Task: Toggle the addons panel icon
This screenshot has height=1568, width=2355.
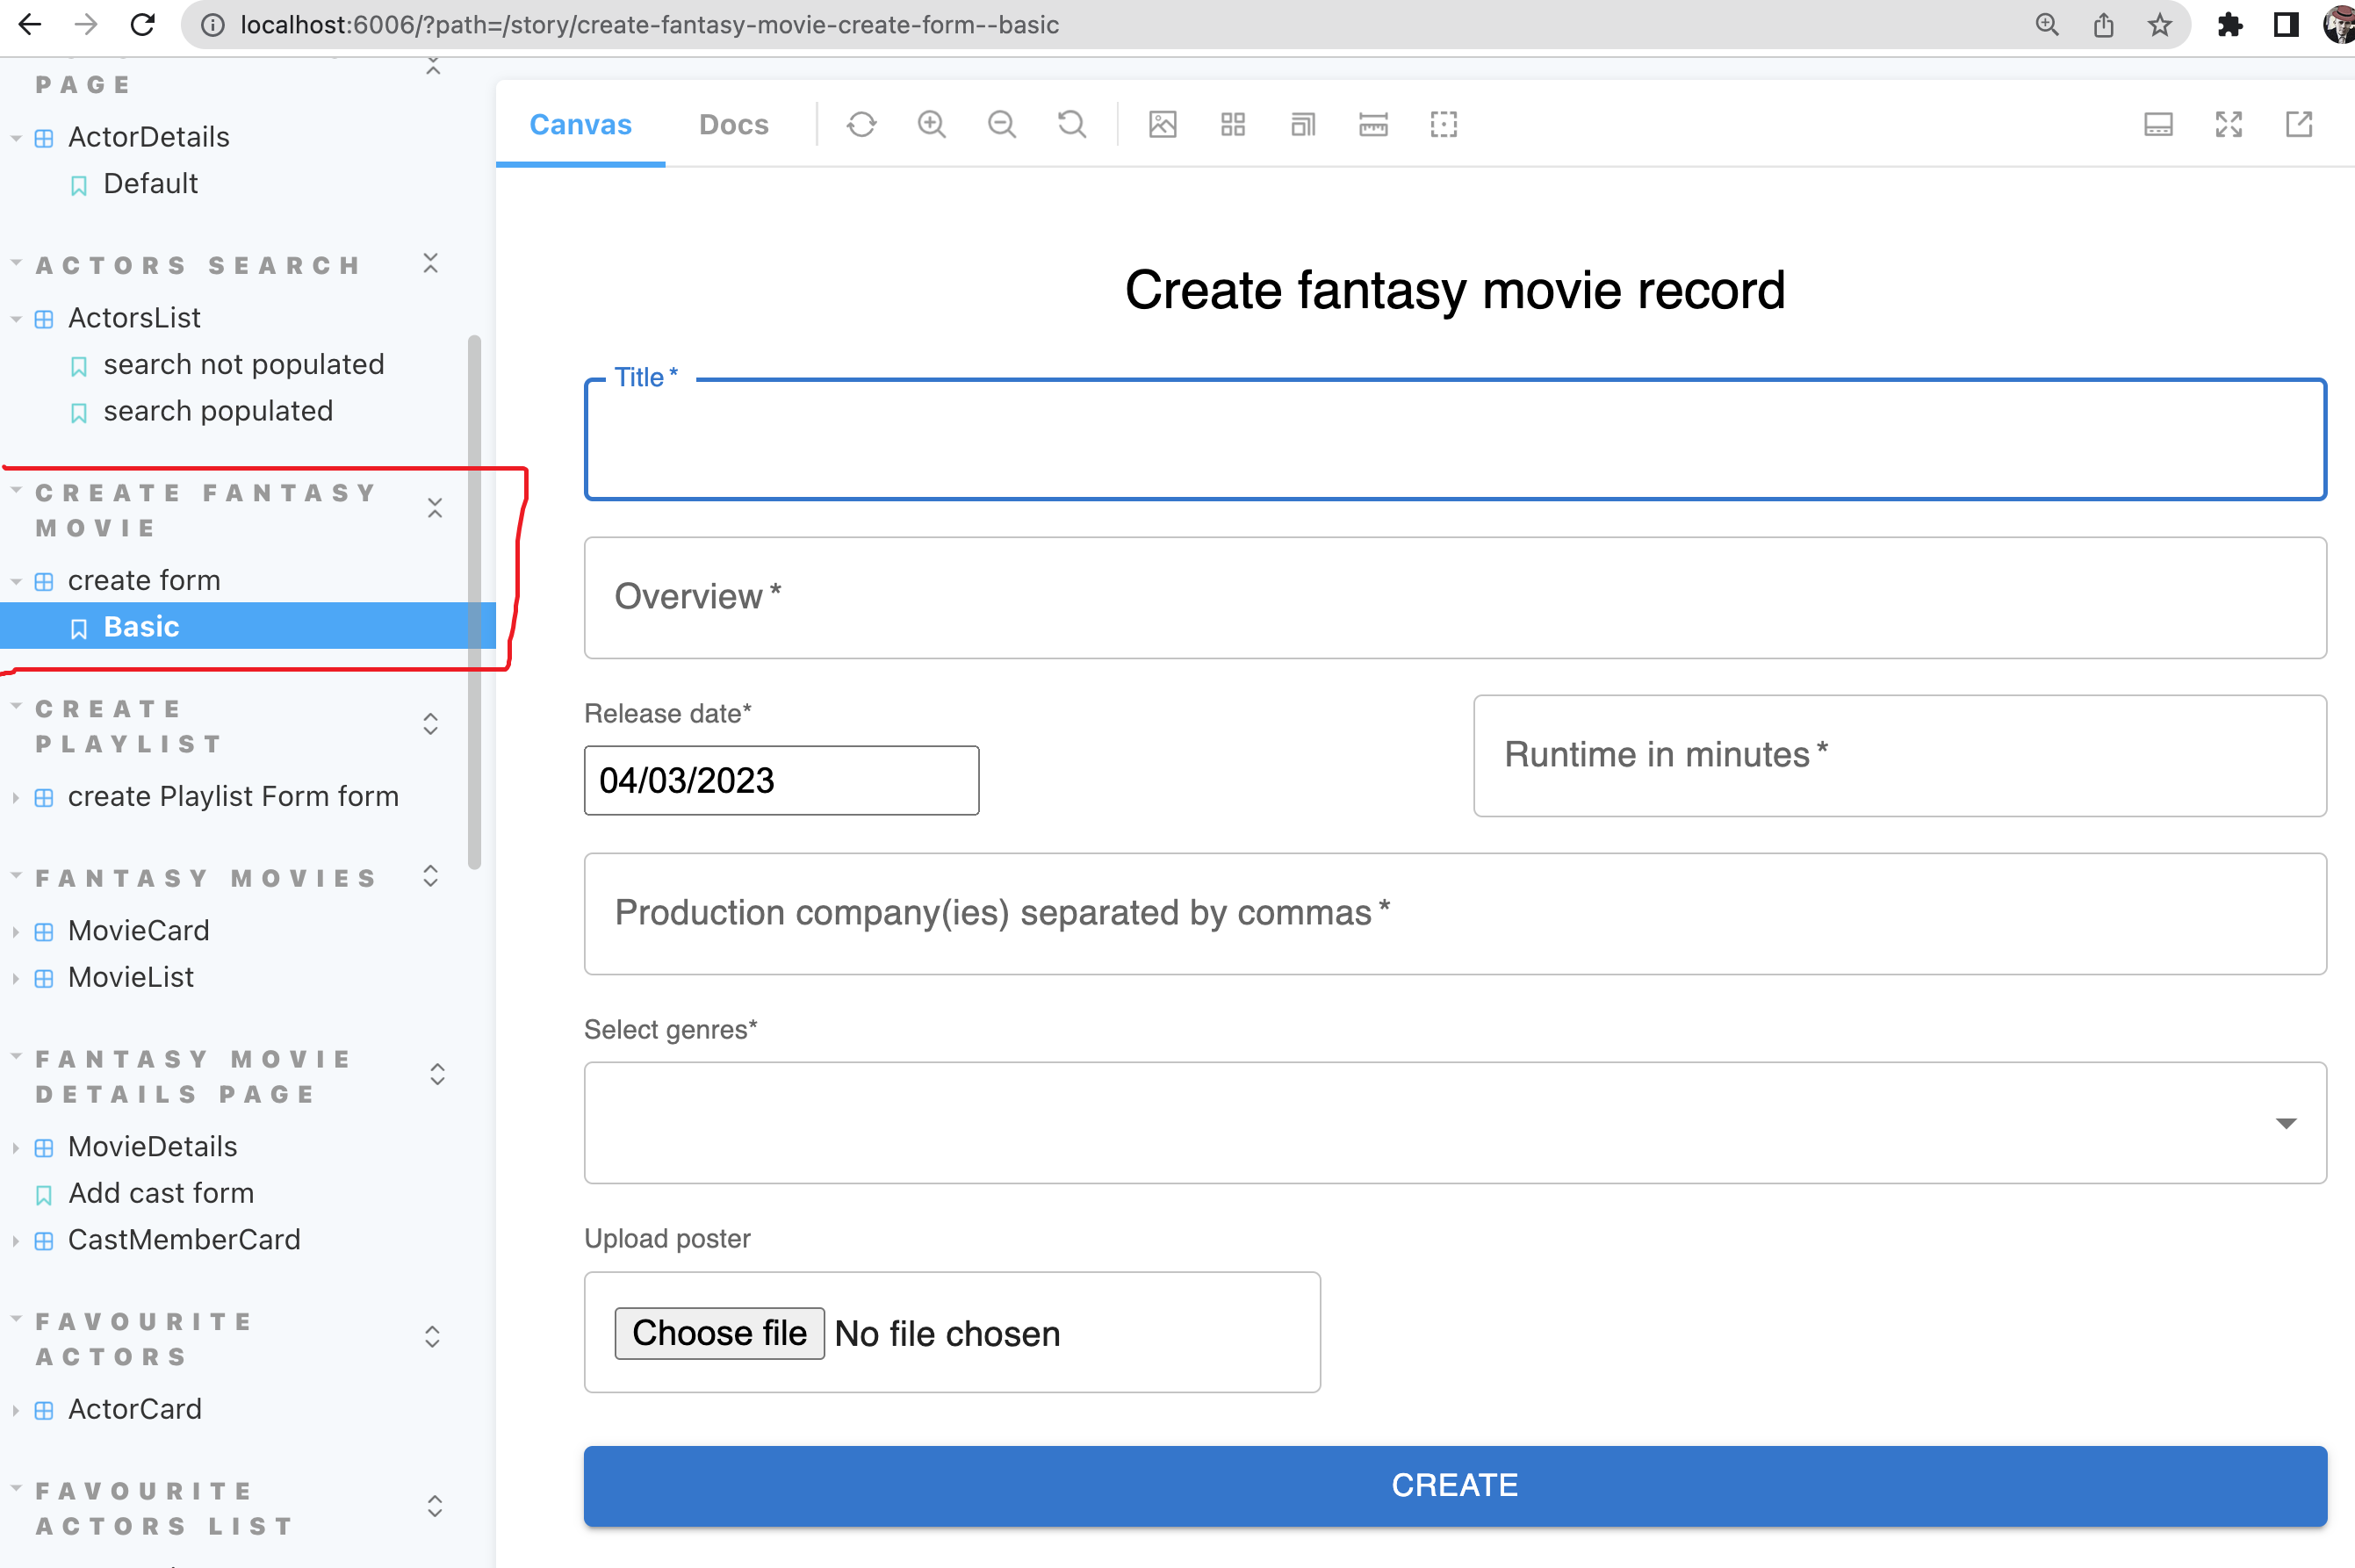Action: coord(2158,125)
